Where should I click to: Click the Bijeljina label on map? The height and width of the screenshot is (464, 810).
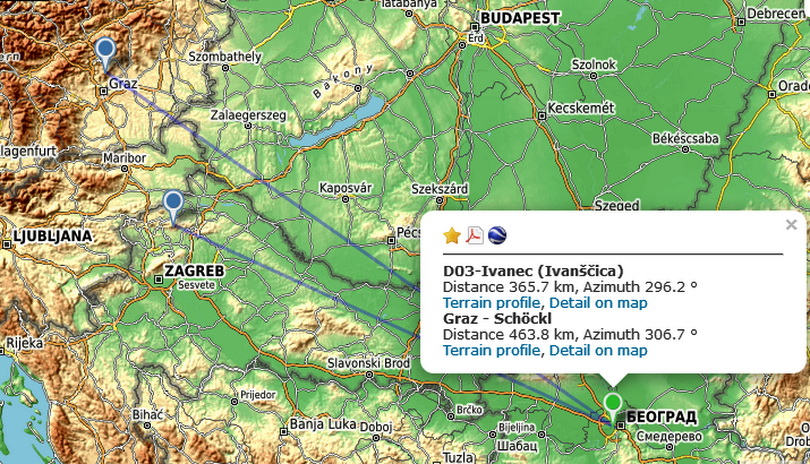point(517,428)
